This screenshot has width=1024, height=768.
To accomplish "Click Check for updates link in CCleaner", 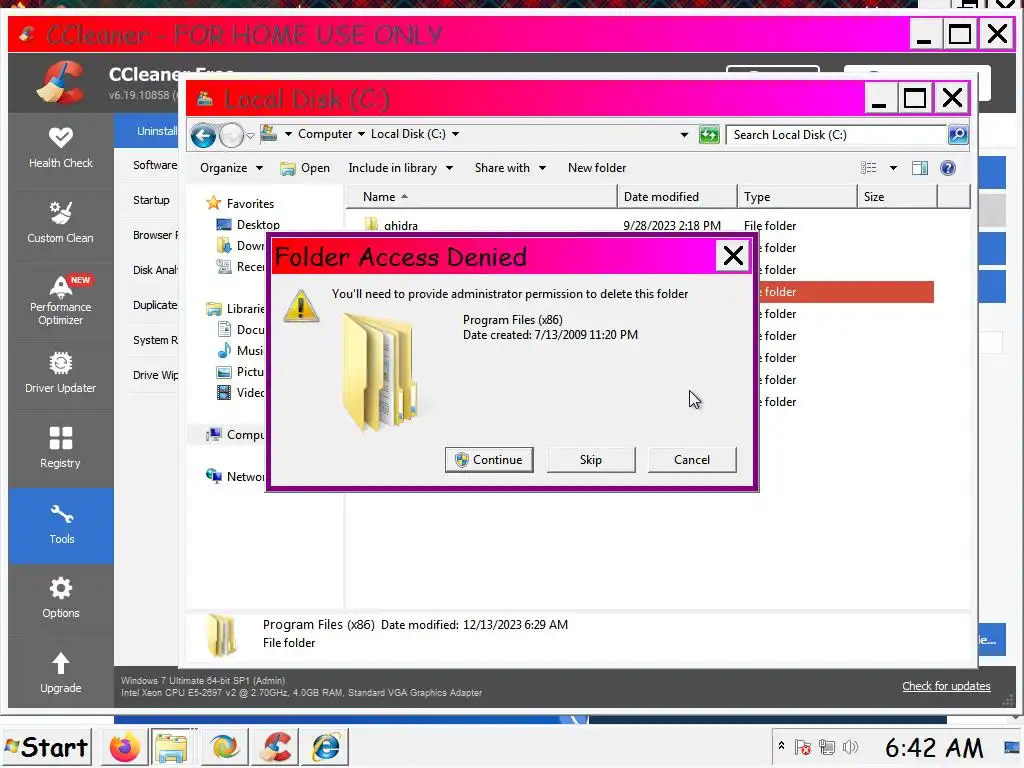I will (946, 686).
